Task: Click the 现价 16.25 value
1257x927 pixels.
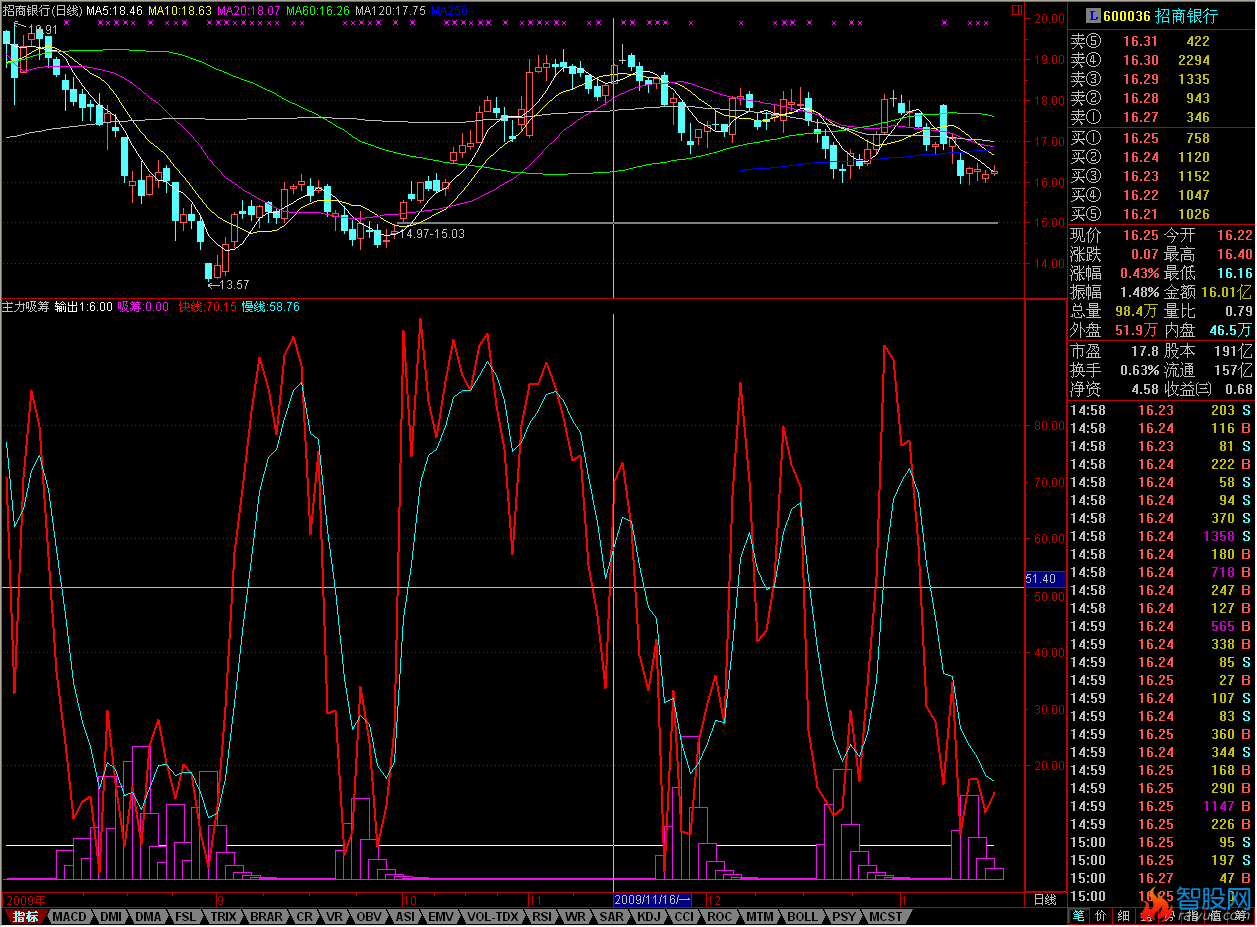Action: point(1140,236)
